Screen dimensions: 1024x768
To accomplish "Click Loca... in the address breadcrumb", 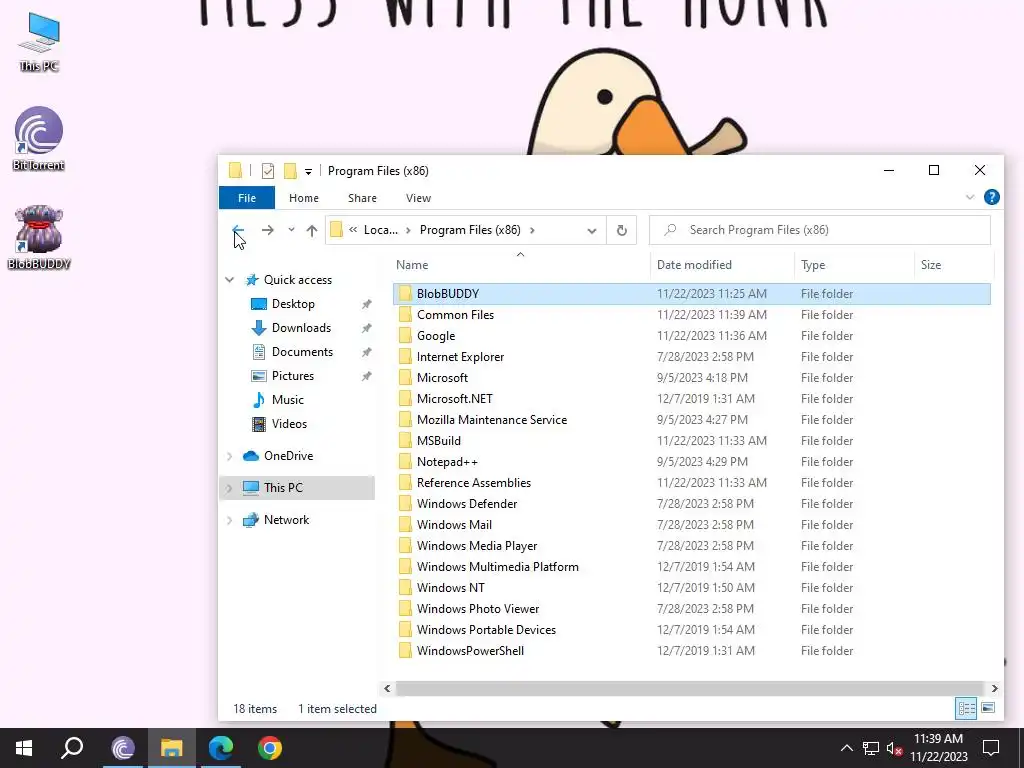I will point(381,230).
